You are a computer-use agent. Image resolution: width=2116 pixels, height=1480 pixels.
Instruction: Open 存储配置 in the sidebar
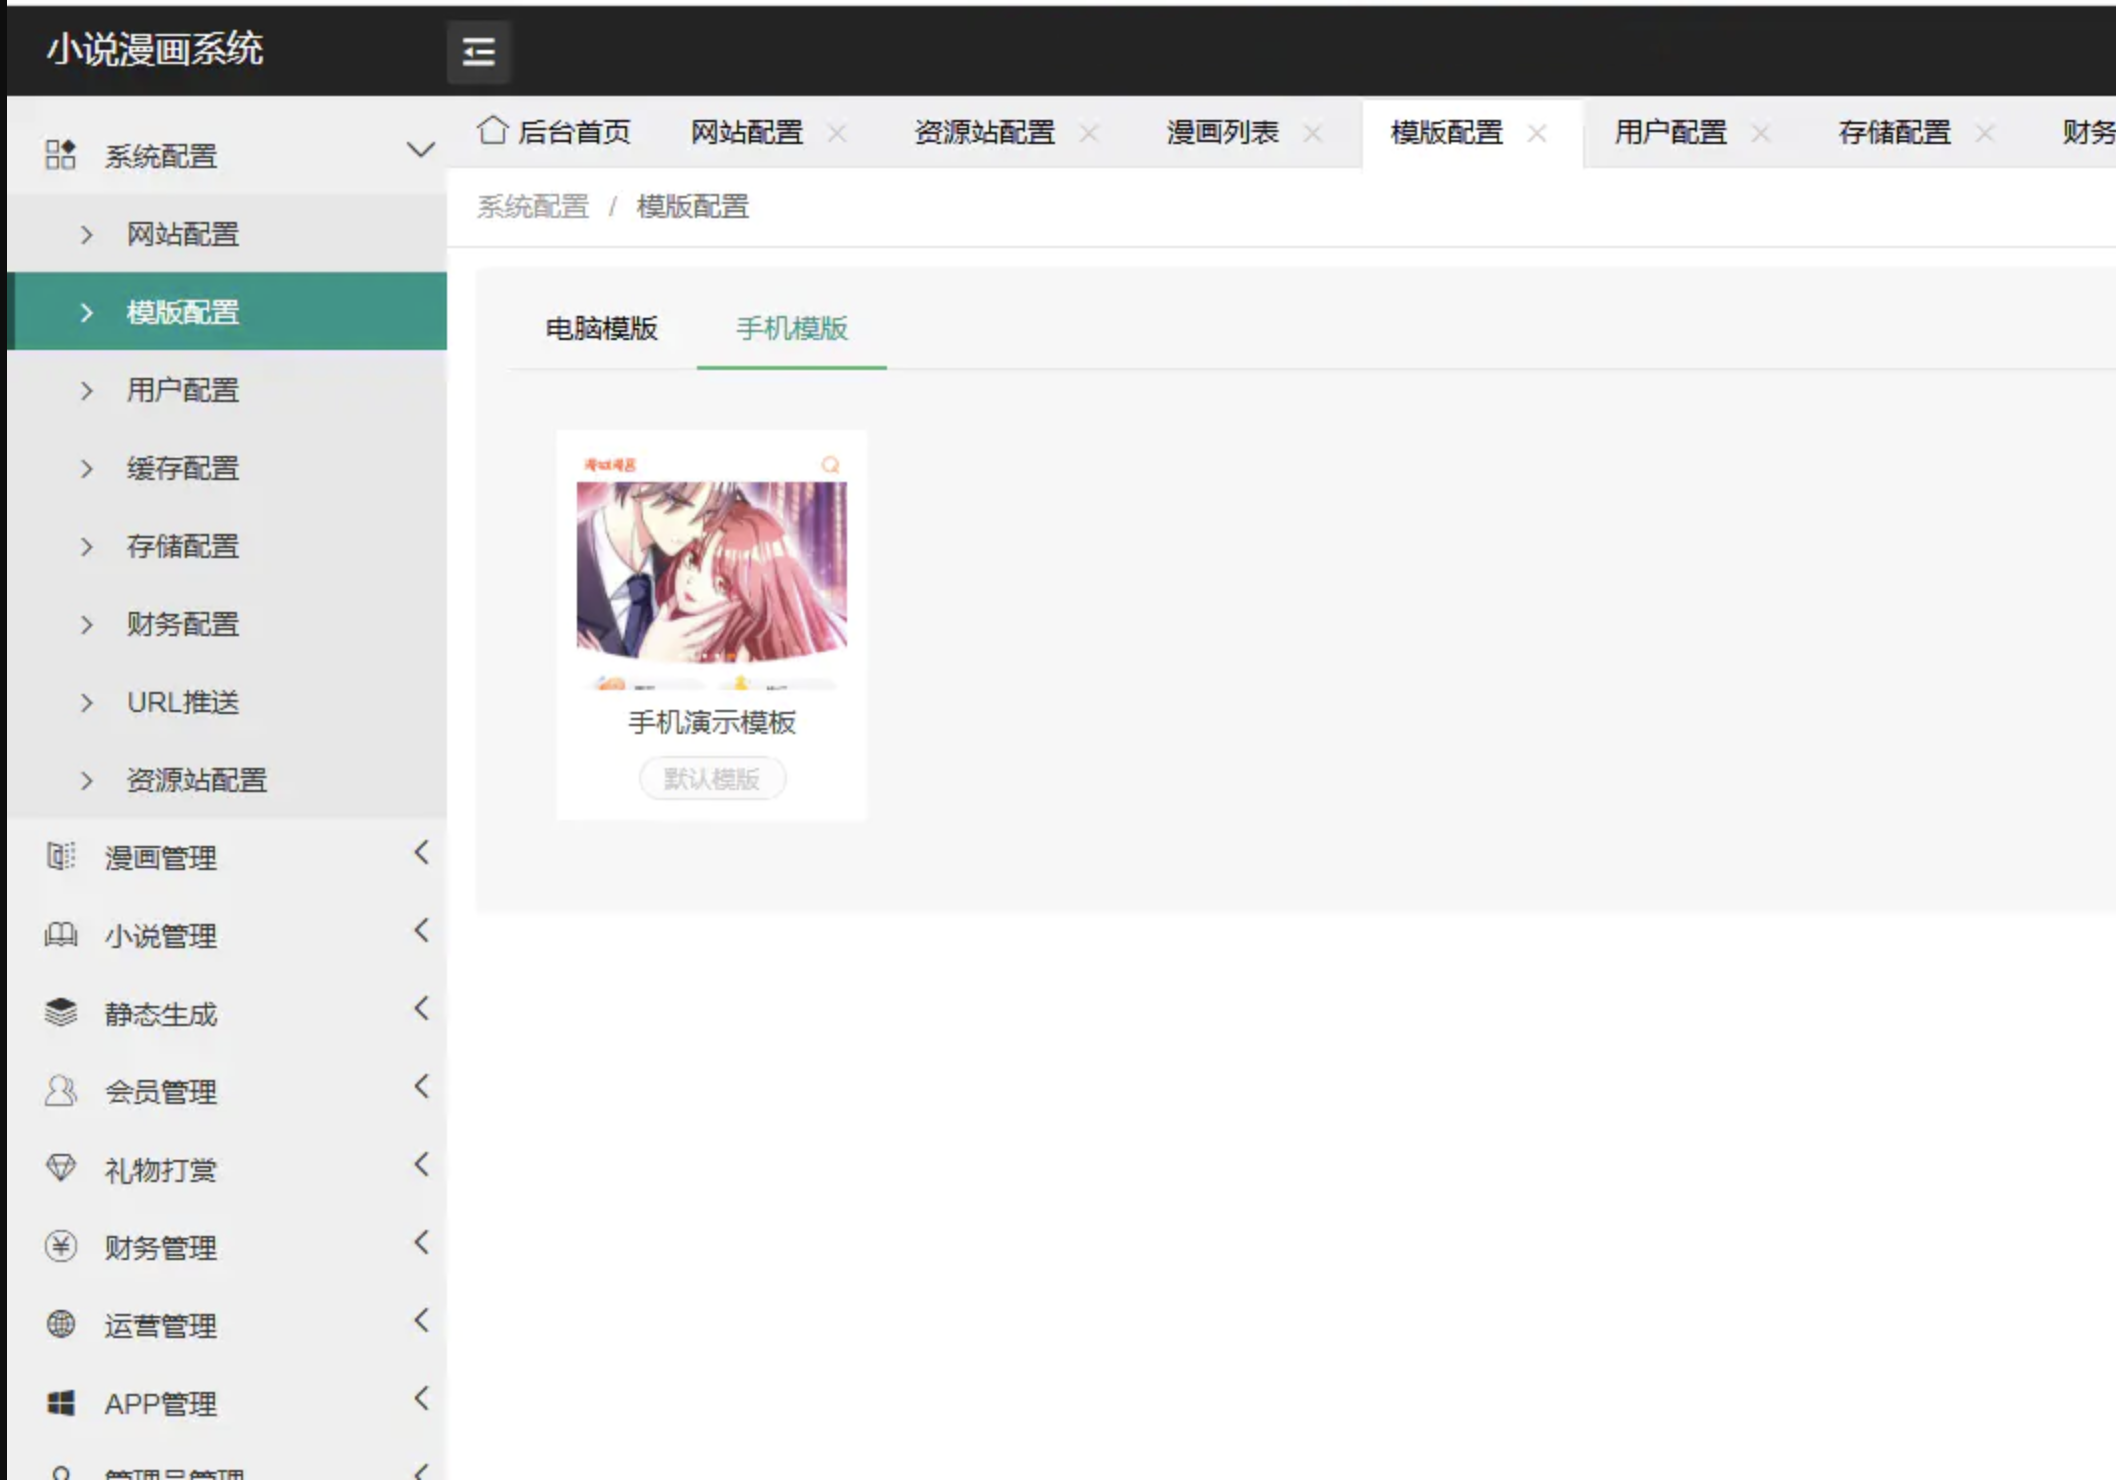coord(227,545)
